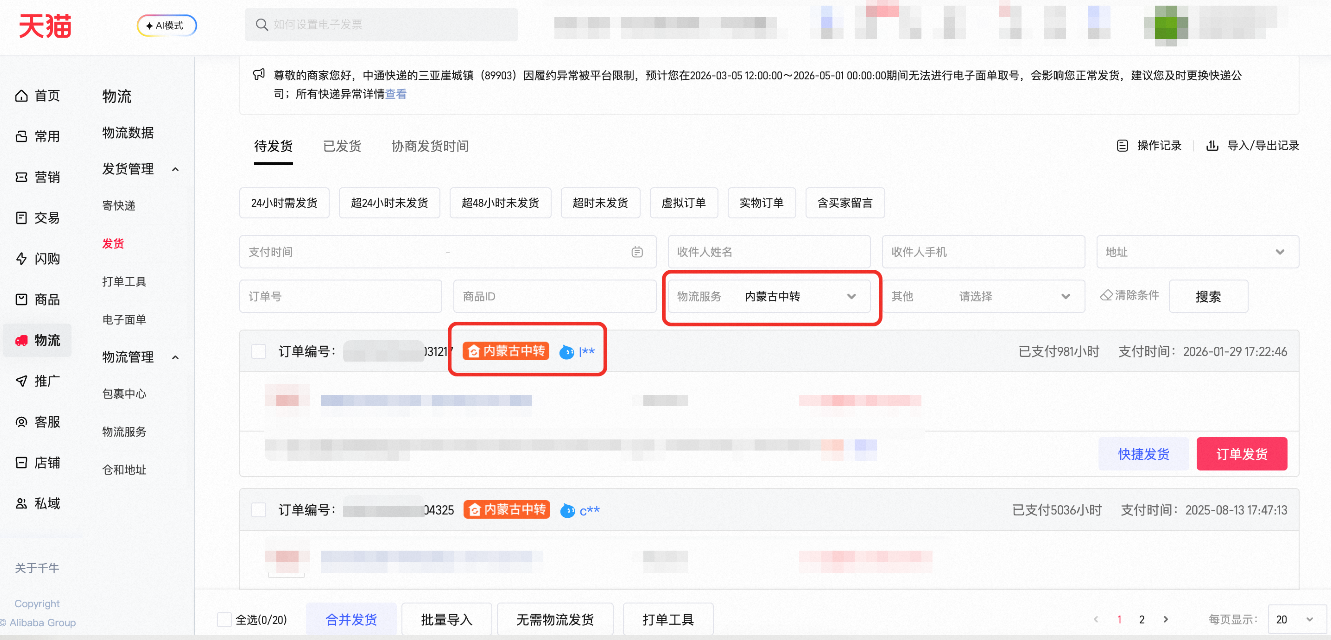The height and width of the screenshot is (640, 1331).
Task: Open 物流数据 submenu item
Action: coord(128,133)
